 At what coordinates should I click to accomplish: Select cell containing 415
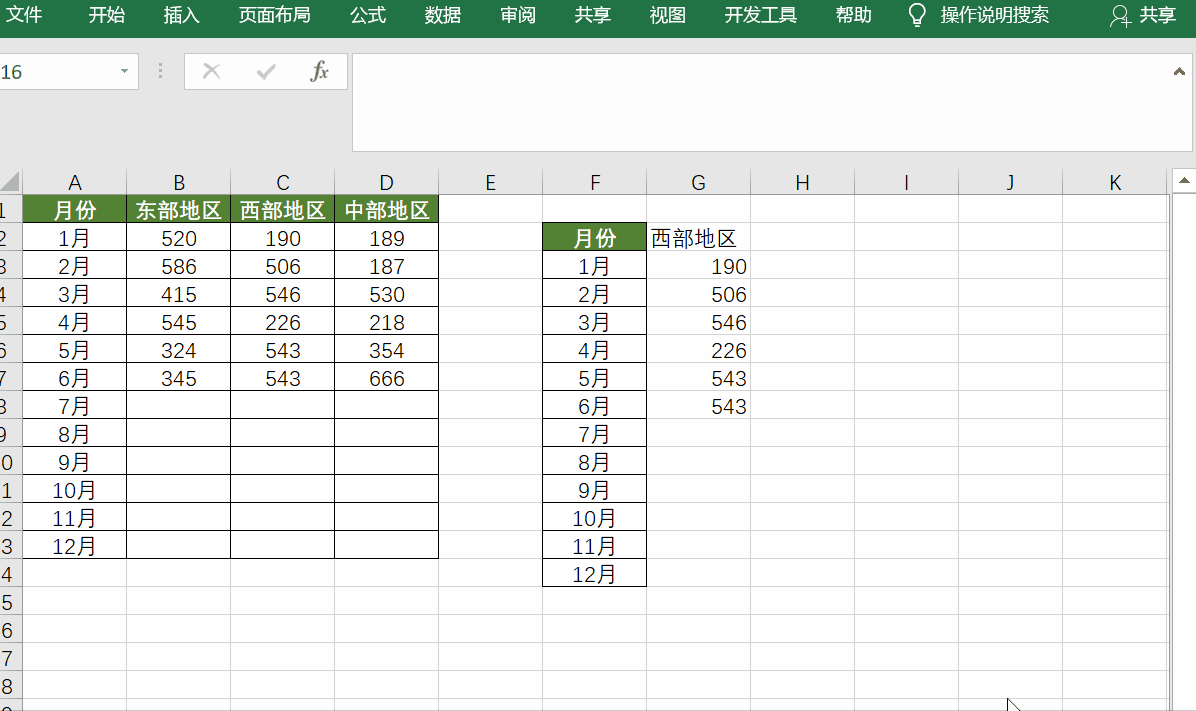tap(178, 294)
